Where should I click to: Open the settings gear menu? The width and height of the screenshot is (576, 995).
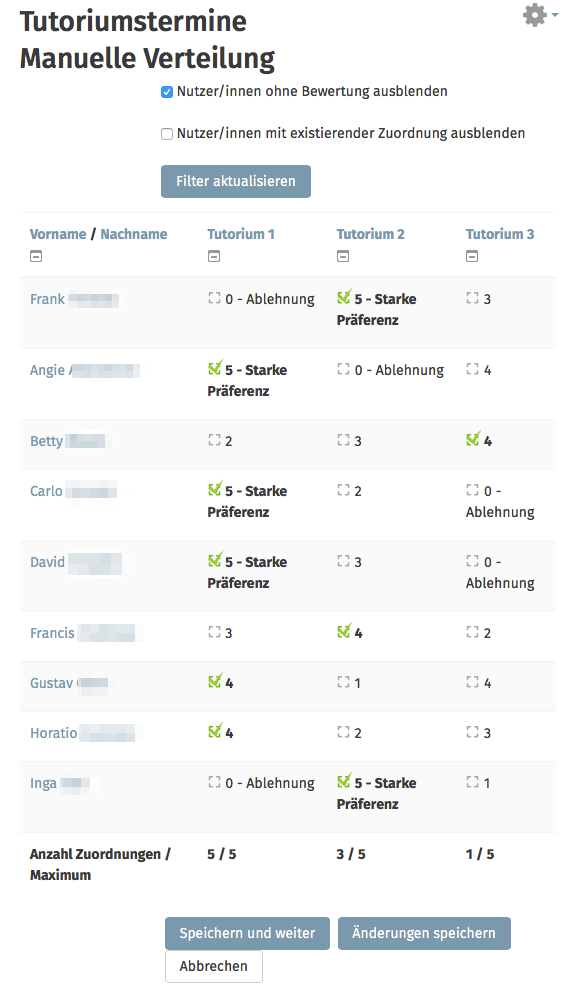tap(540, 15)
